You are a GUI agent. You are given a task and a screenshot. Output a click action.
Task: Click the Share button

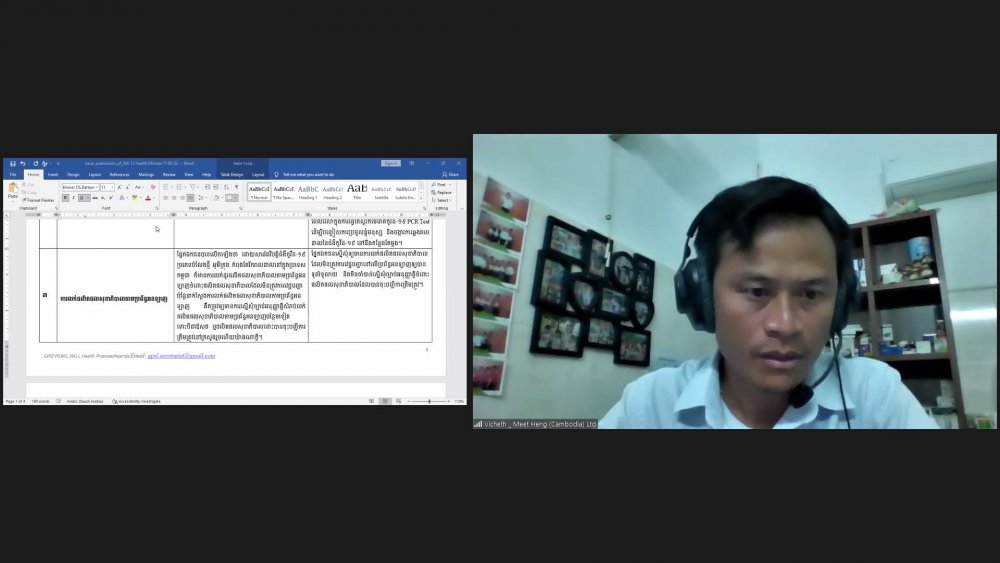coord(451,174)
